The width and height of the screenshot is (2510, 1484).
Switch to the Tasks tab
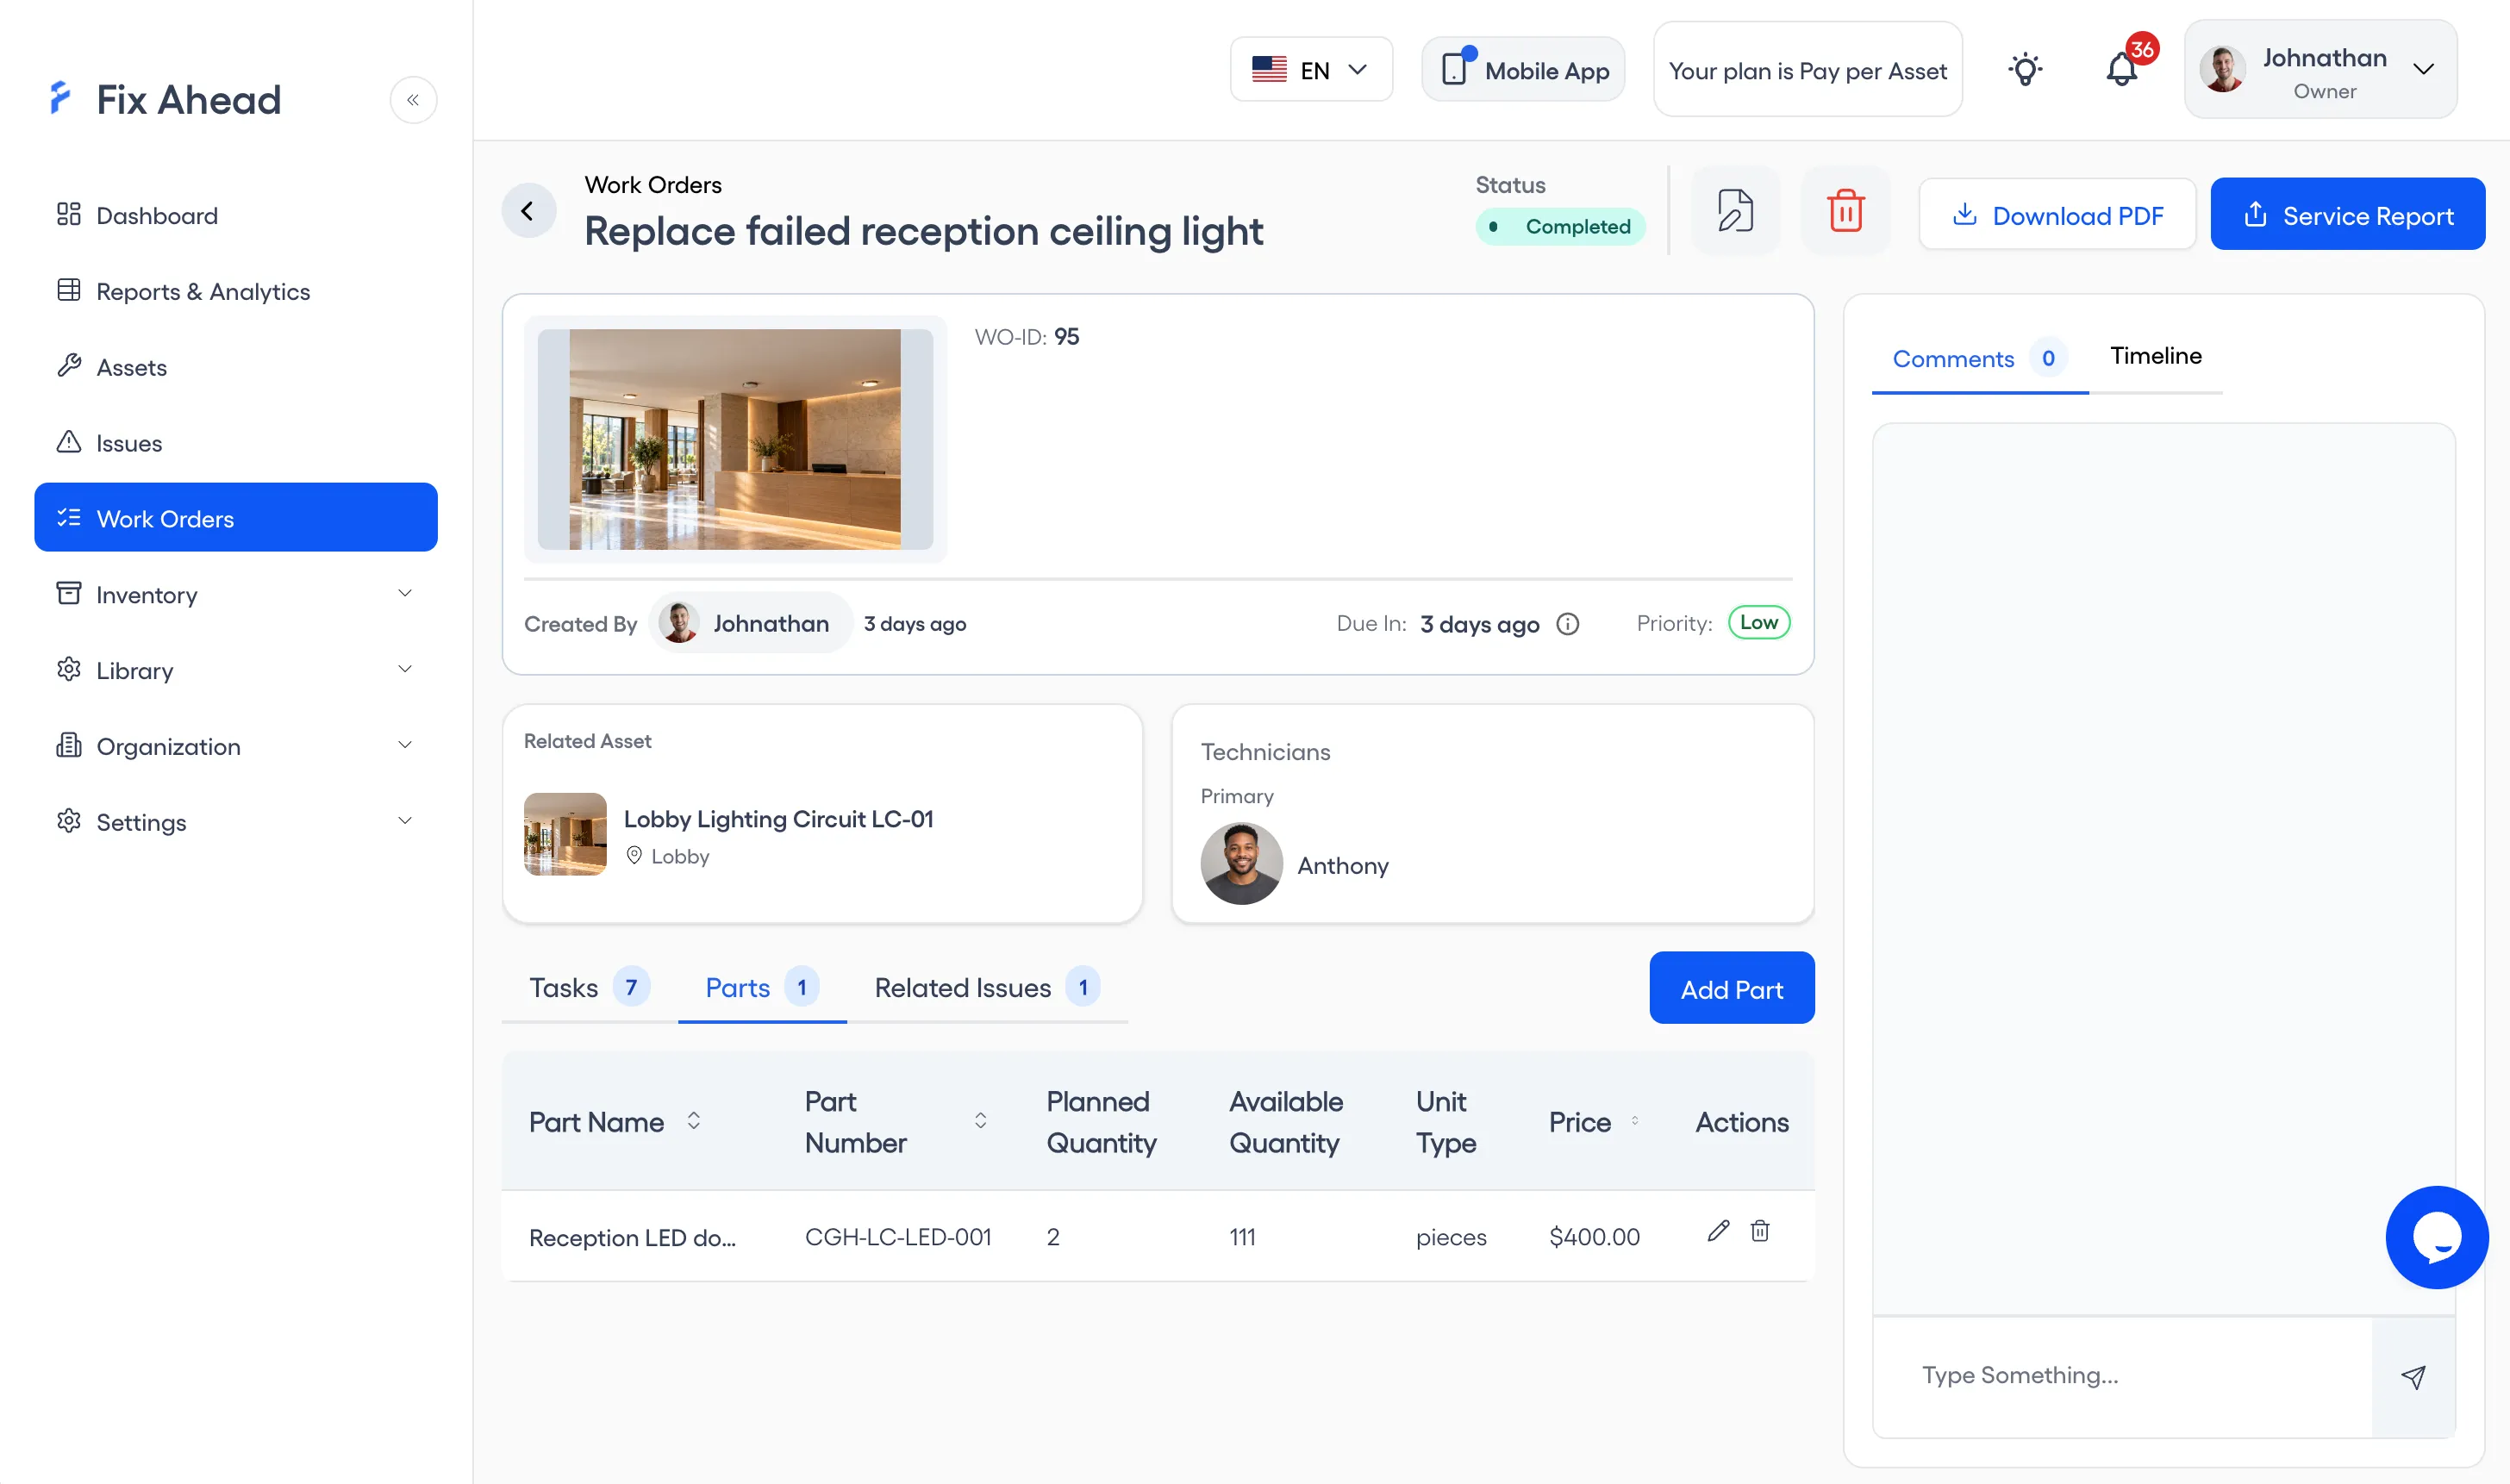coord(589,988)
